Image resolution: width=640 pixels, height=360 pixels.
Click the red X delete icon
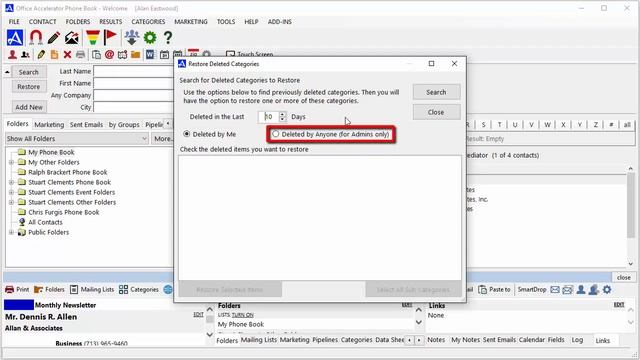[x=67, y=54]
